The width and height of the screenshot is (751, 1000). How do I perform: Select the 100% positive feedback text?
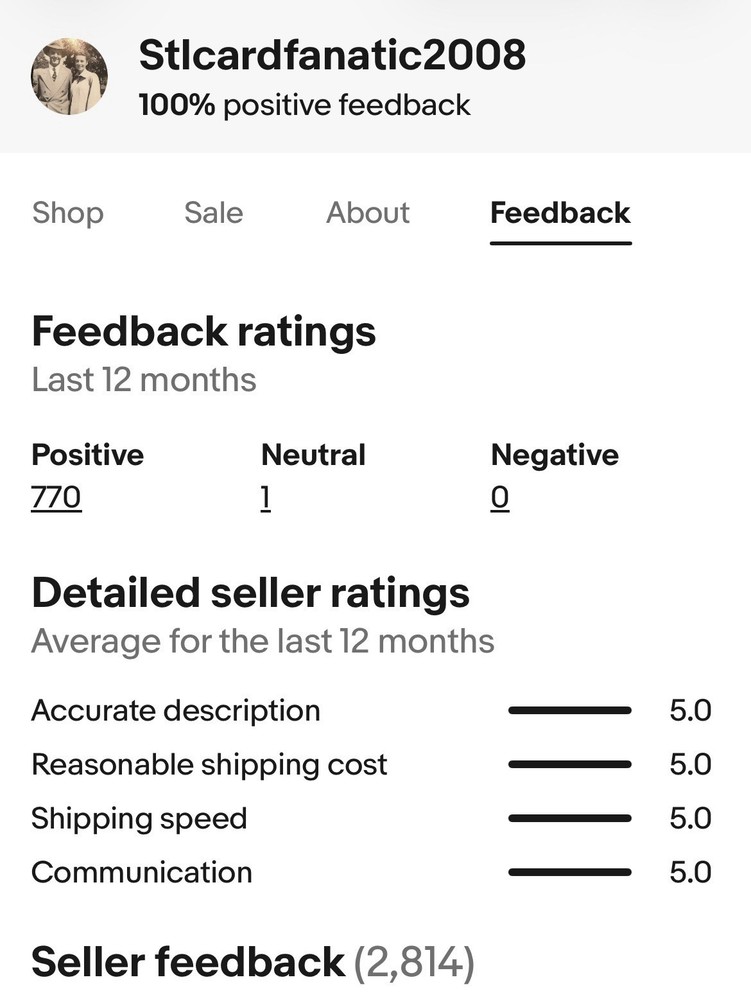coord(304,105)
